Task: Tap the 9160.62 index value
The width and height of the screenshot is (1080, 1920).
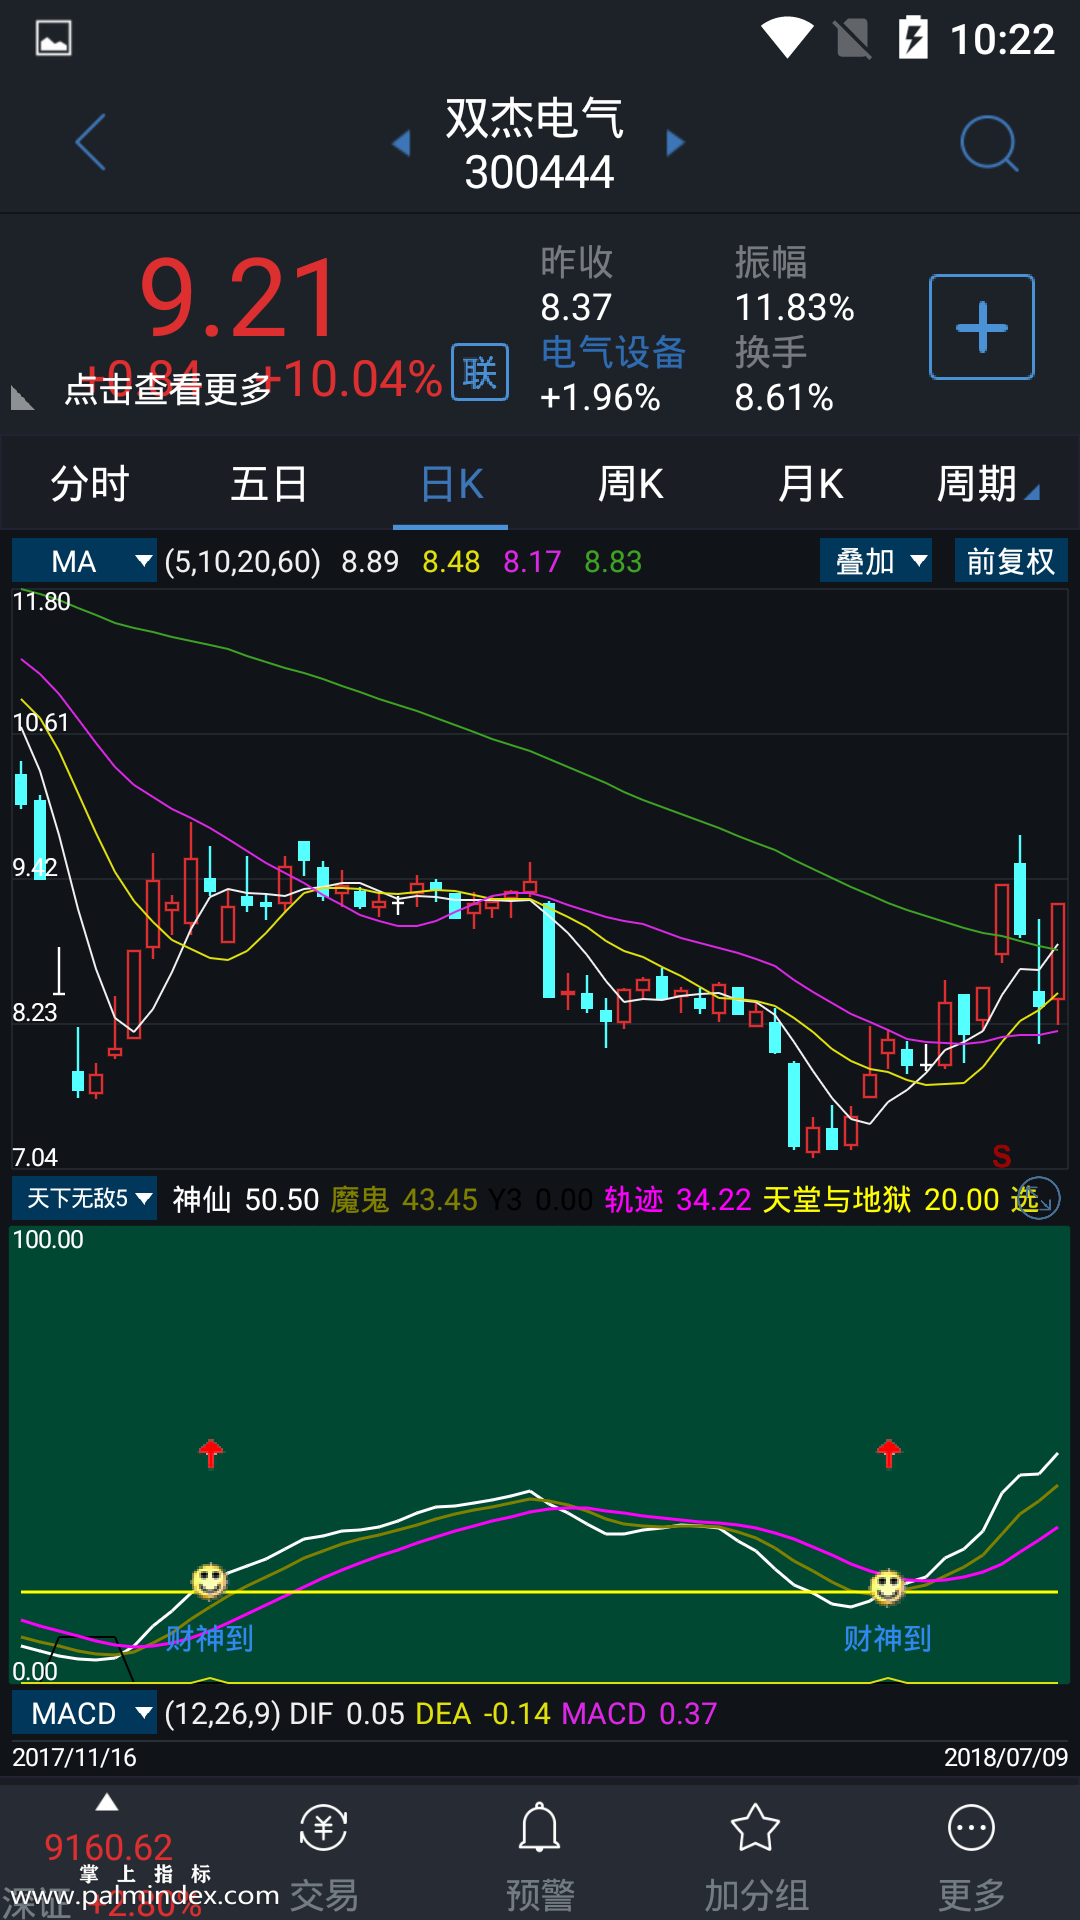Action: pos(108,1847)
